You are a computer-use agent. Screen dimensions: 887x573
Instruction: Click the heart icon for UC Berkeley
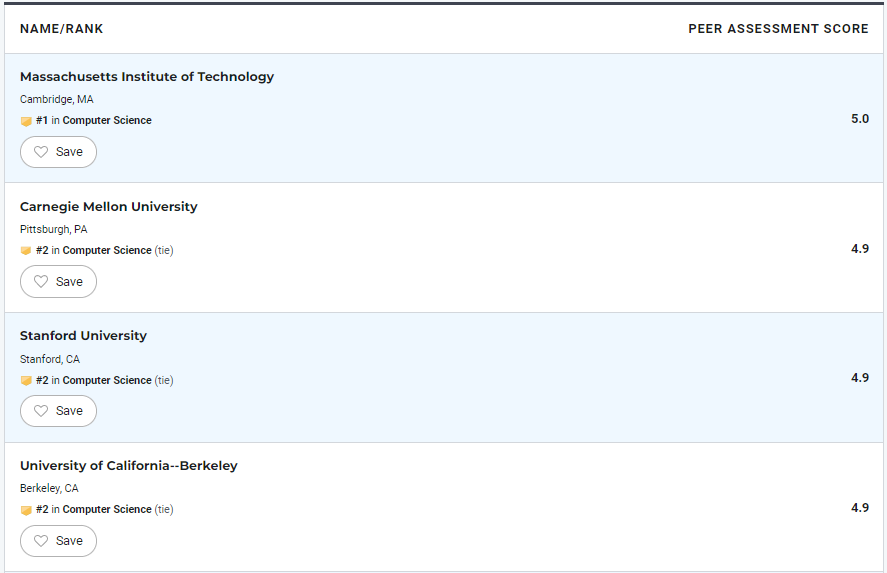[x=41, y=541]
